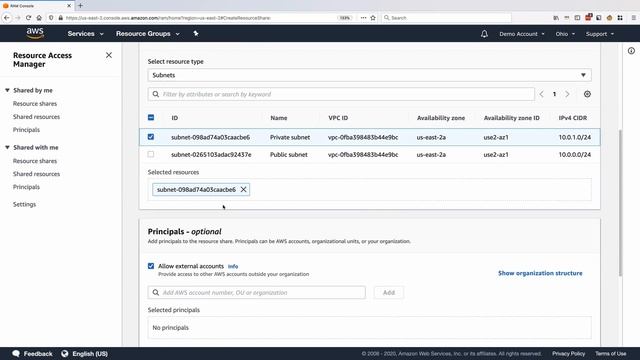Open page actions three-dot menu in URL bar
The height and width of the screenshot is (360, 640).
pyautogui.click(x=363, y=18)
